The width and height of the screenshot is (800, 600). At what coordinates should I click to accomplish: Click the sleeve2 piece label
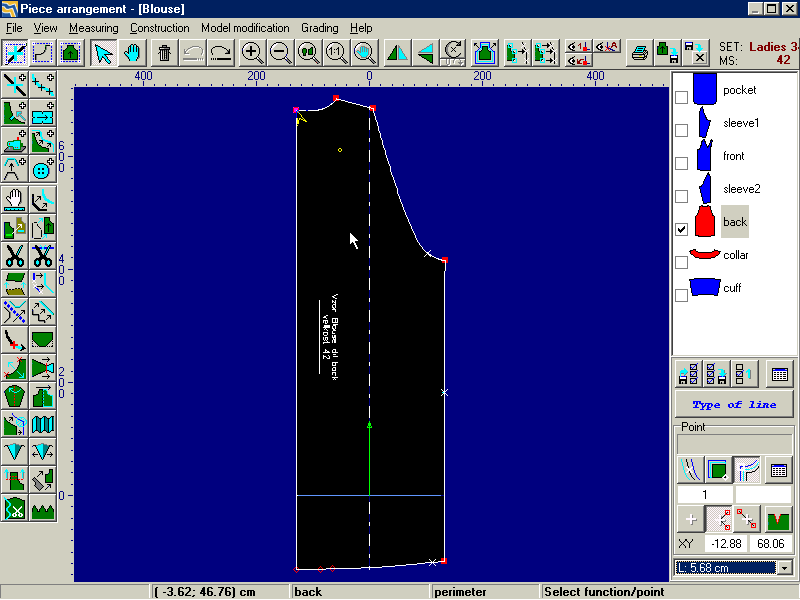(x=741, y=189)
